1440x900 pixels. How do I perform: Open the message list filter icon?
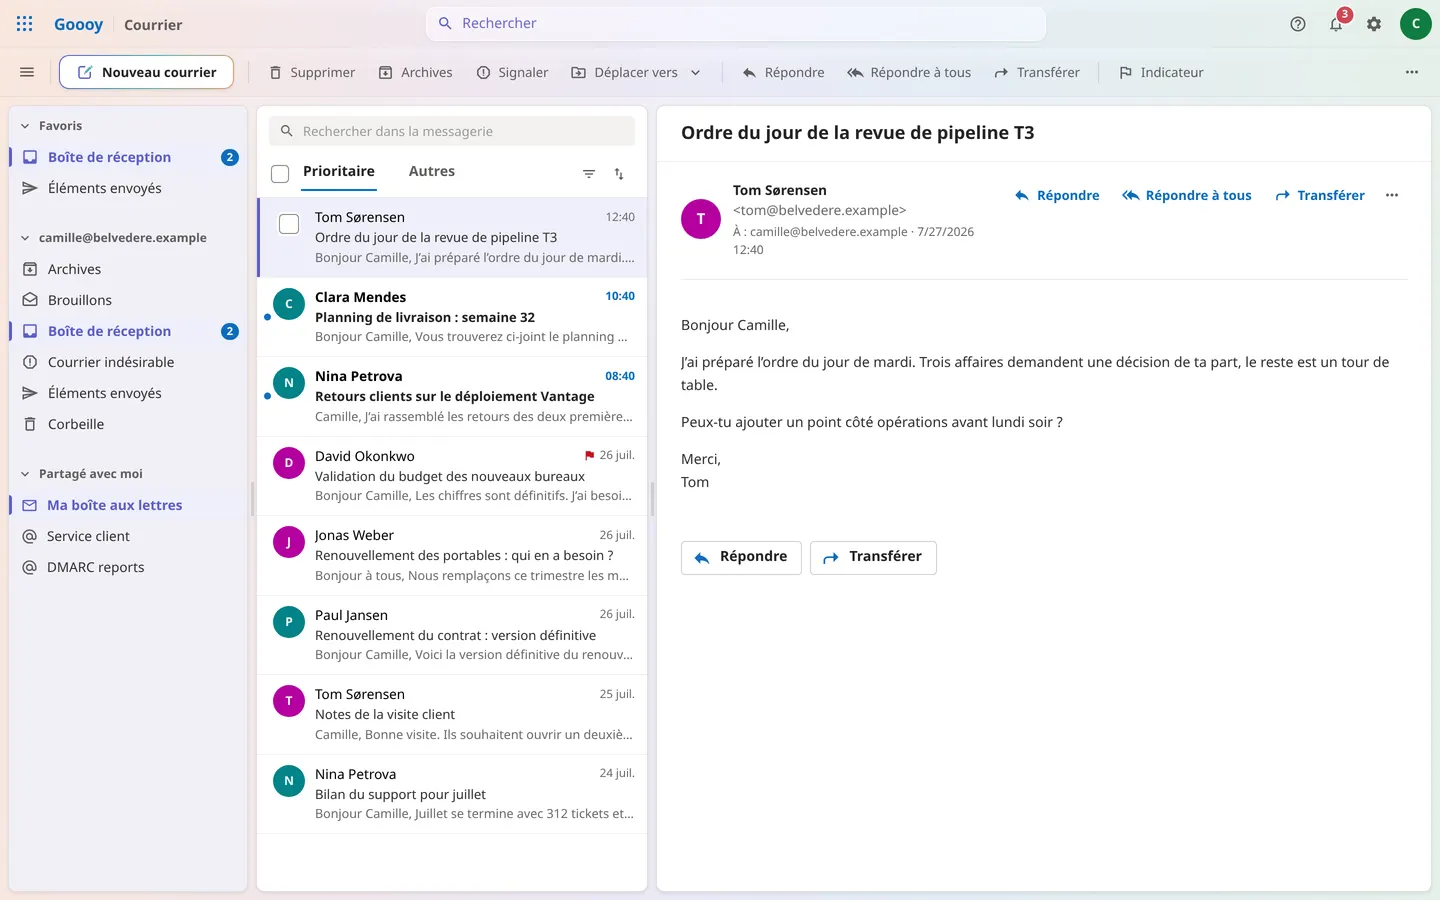(x=589, y=174)
